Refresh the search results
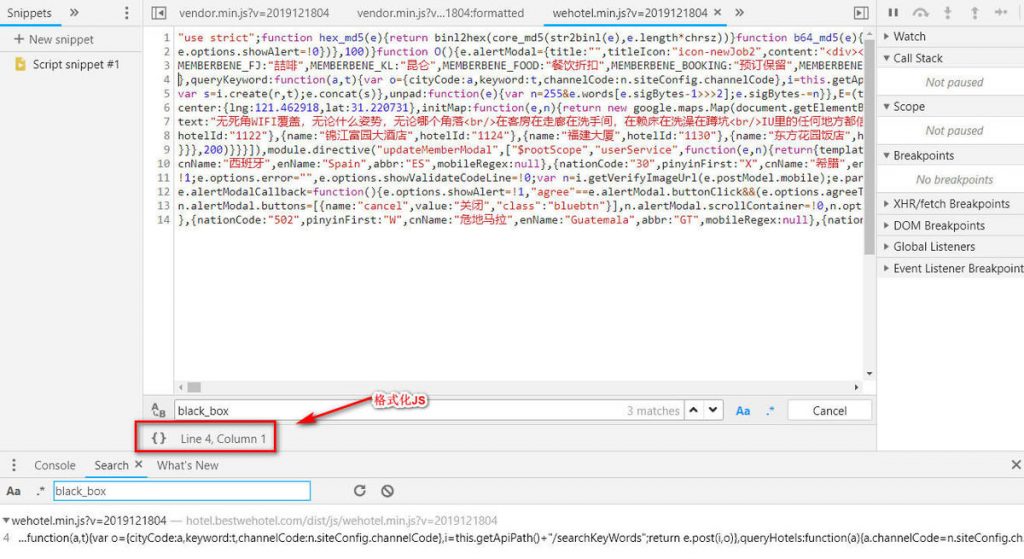Image resolution: width=1024 pixels, height=559 pixels. point(360,490)
